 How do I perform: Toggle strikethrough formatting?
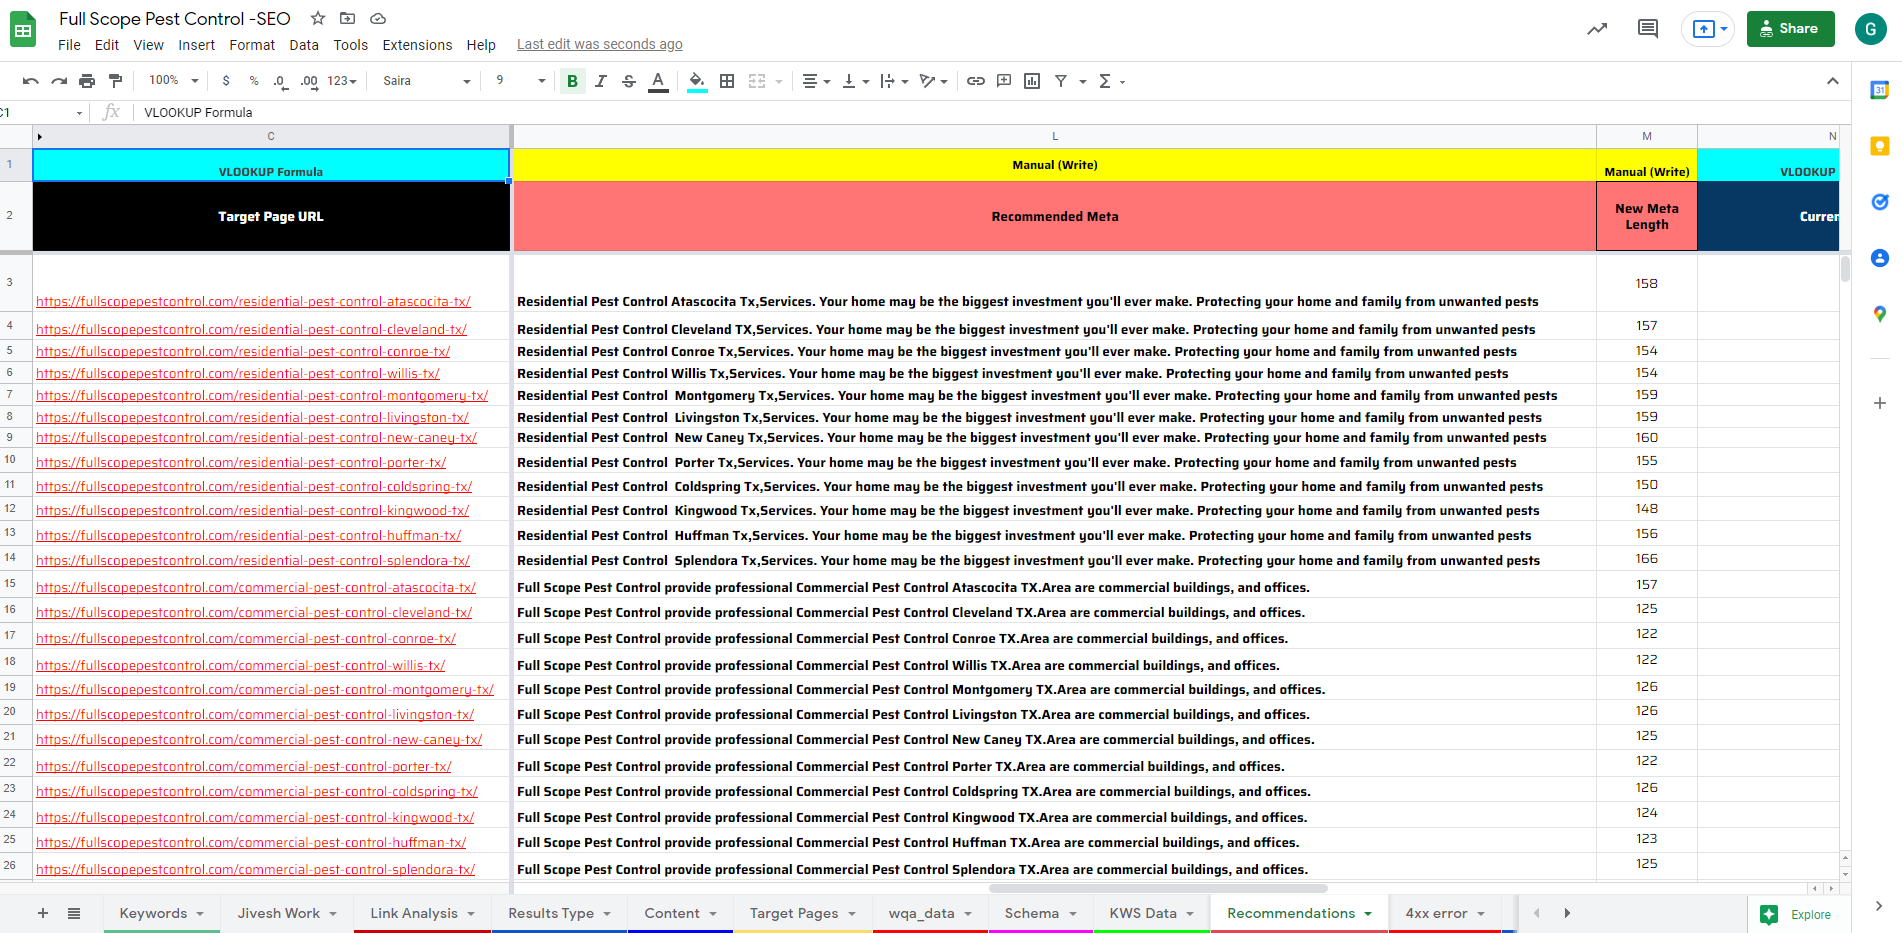click(x=628, y=81)
